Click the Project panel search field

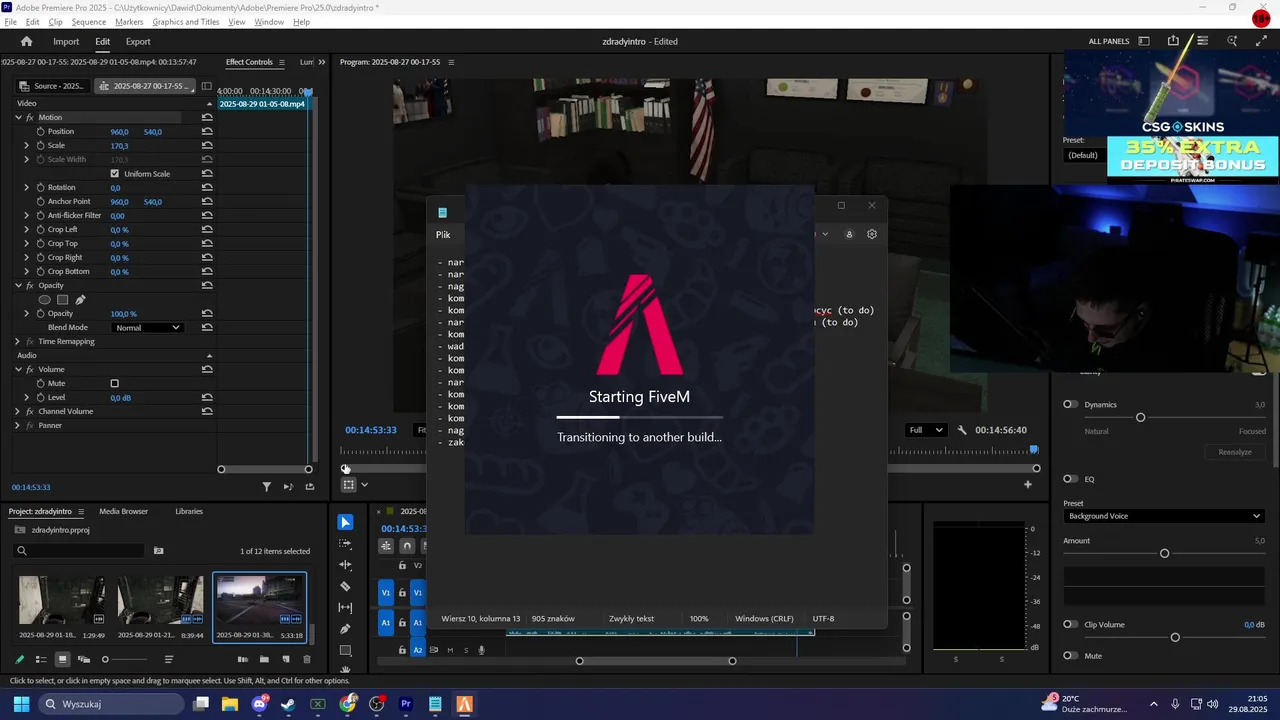tap(80, 551)
